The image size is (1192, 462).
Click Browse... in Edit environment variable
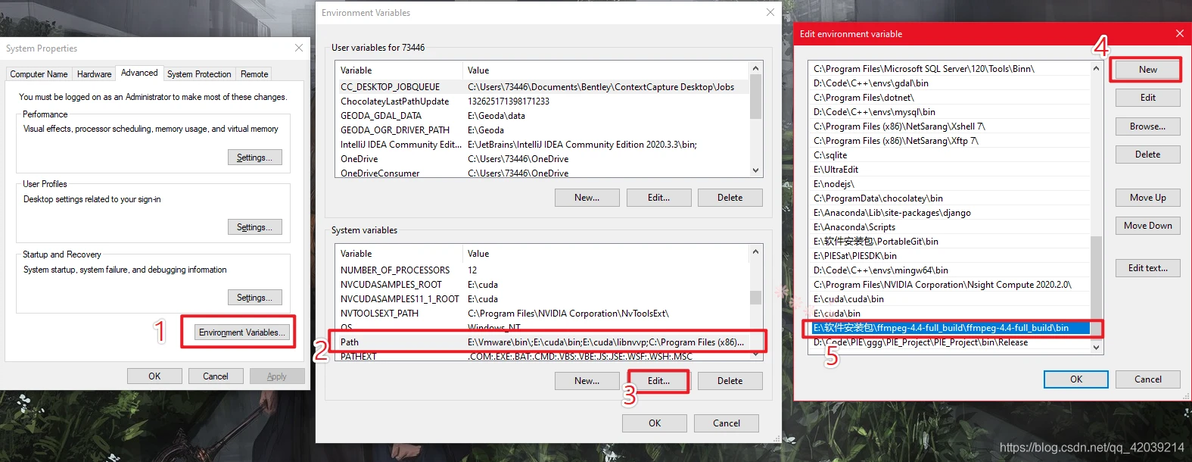(1147, 126)
